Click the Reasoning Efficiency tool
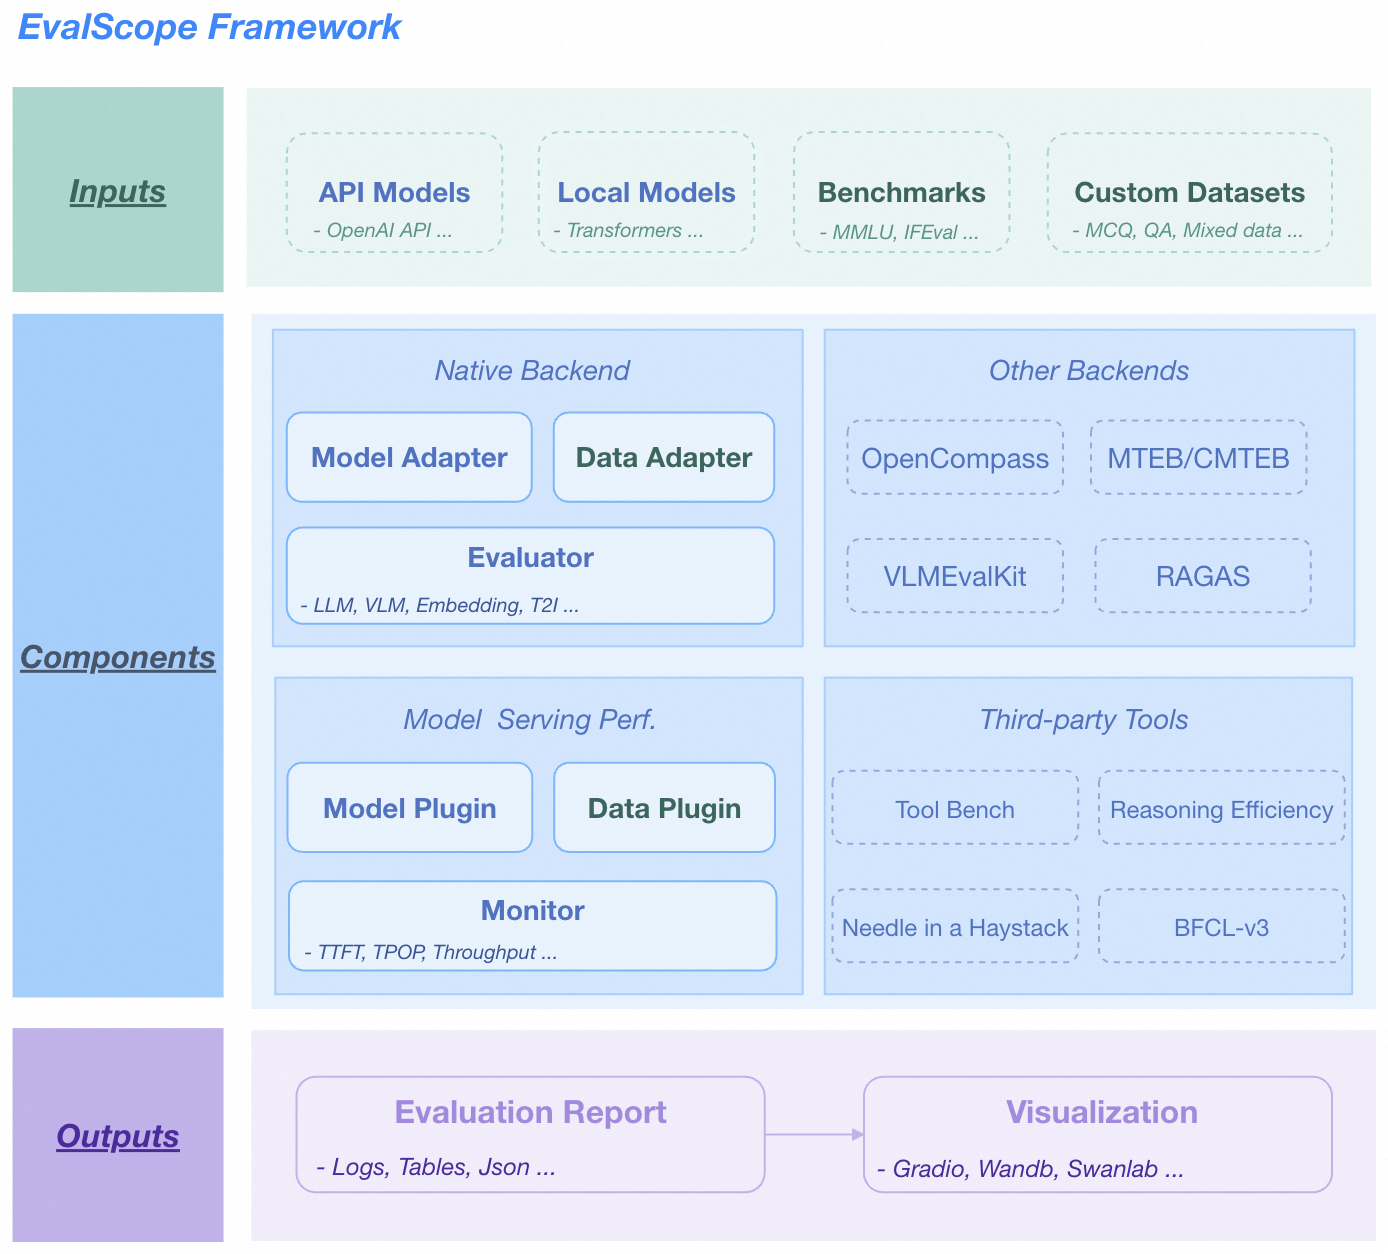Image resolution: width=1388 pixels, height=1254 pixels. 1221,809
